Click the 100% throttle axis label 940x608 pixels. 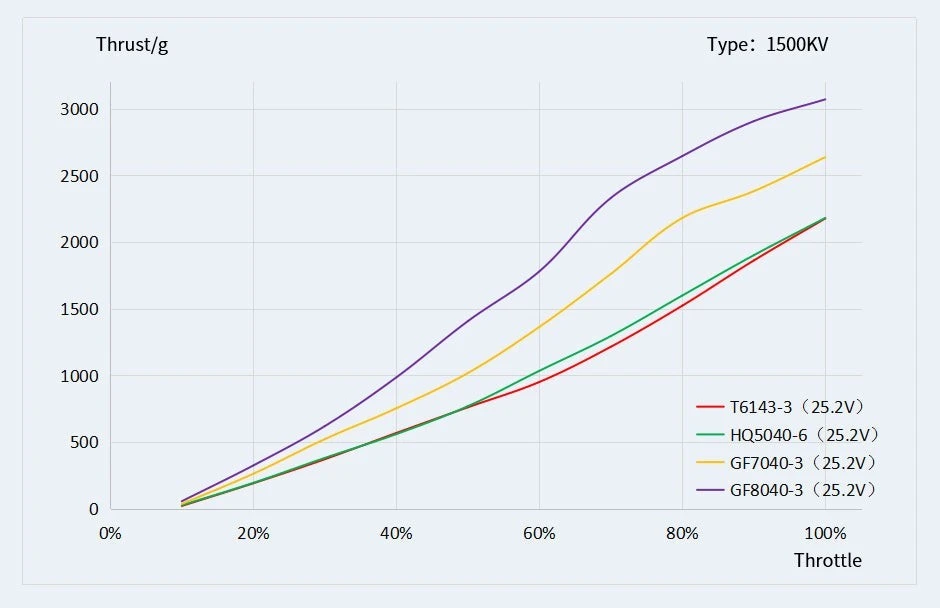pyautogui.click(x=825, y=533)
